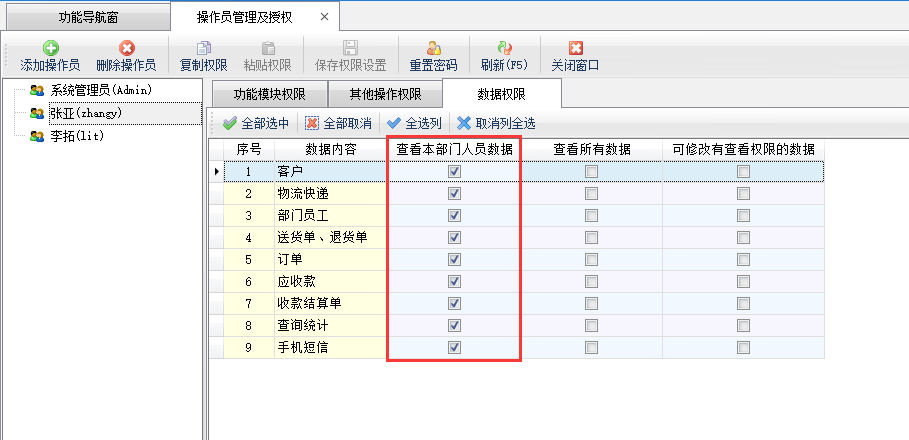Open the 其他操作权限 tab
This screenshot has width=909, height=440.
384,95
